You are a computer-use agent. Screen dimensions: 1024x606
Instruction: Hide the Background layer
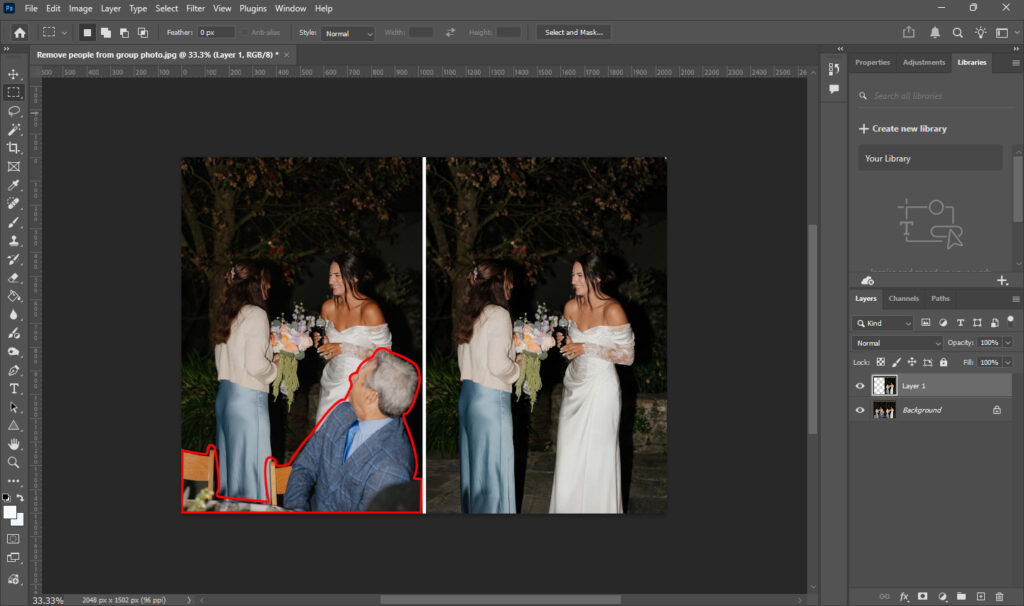click(859, 409)
